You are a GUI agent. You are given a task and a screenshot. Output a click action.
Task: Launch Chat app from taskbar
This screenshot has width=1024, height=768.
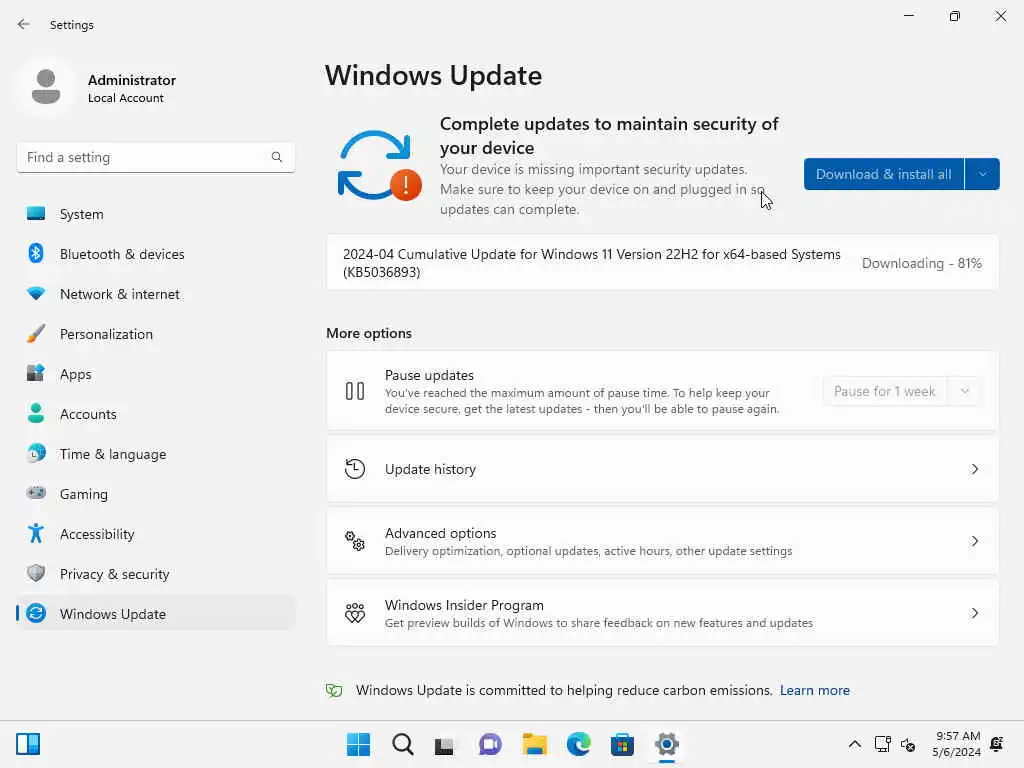(x=490, y=744)
